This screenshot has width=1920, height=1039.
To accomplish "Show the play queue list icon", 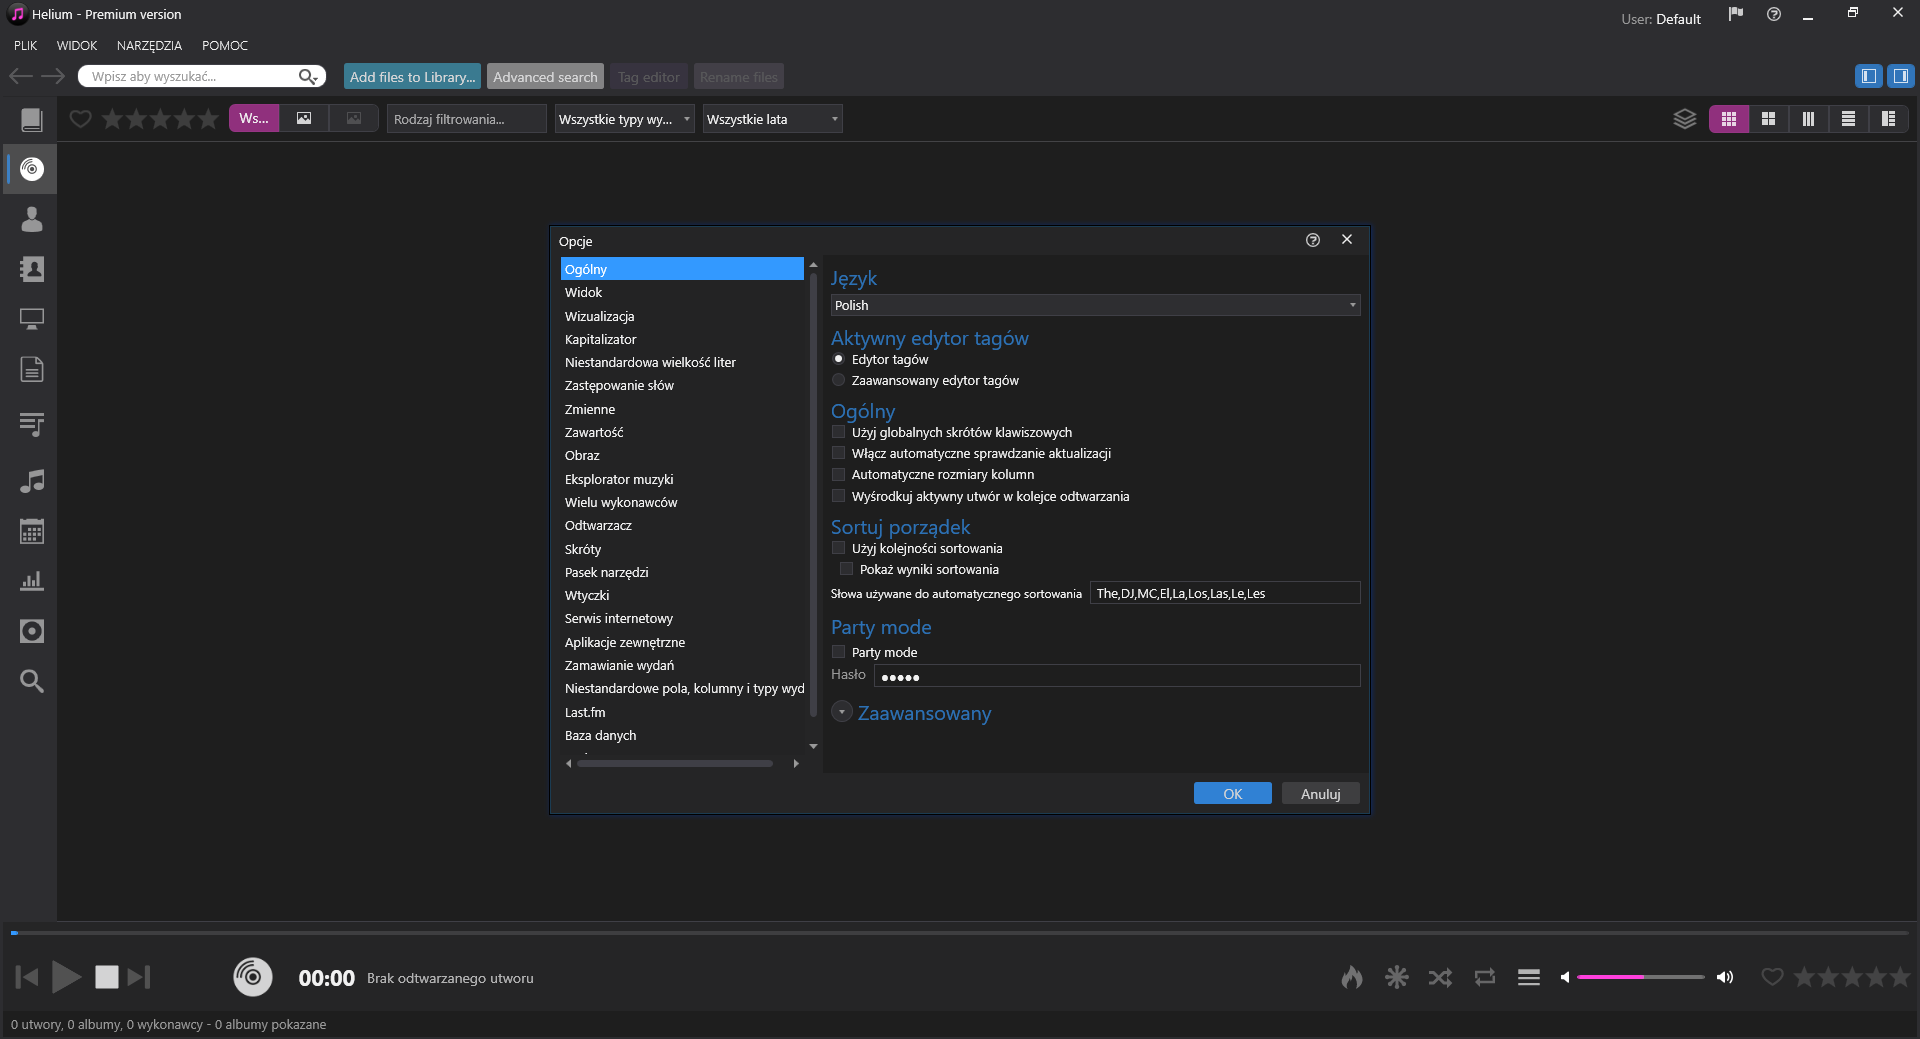I will pyautogui.click(x=1529, y=977).
